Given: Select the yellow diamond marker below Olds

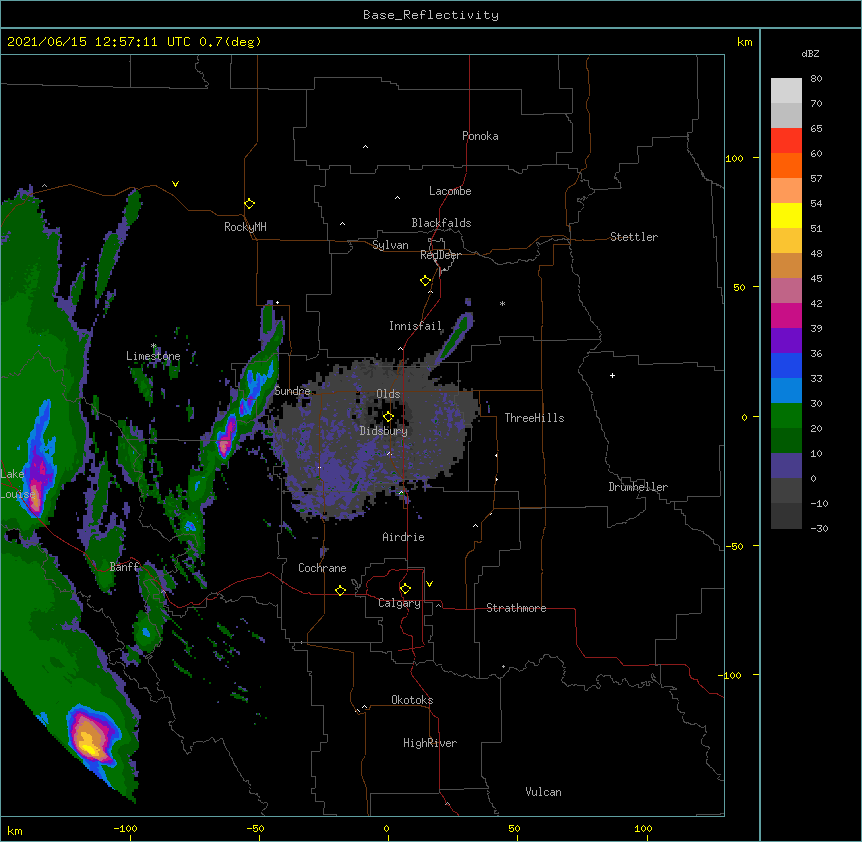Looking at the screenshot, I should pos(388,416).
